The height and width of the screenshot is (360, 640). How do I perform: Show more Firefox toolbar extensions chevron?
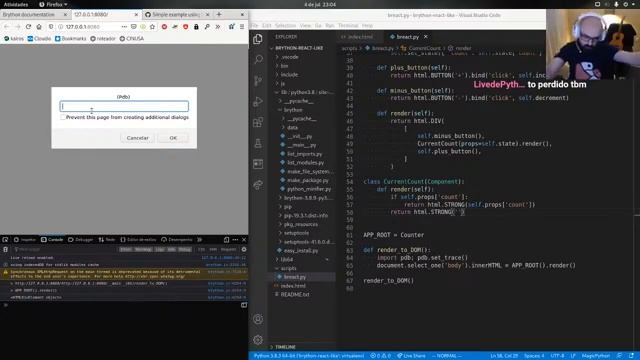(x=218, y=27)
